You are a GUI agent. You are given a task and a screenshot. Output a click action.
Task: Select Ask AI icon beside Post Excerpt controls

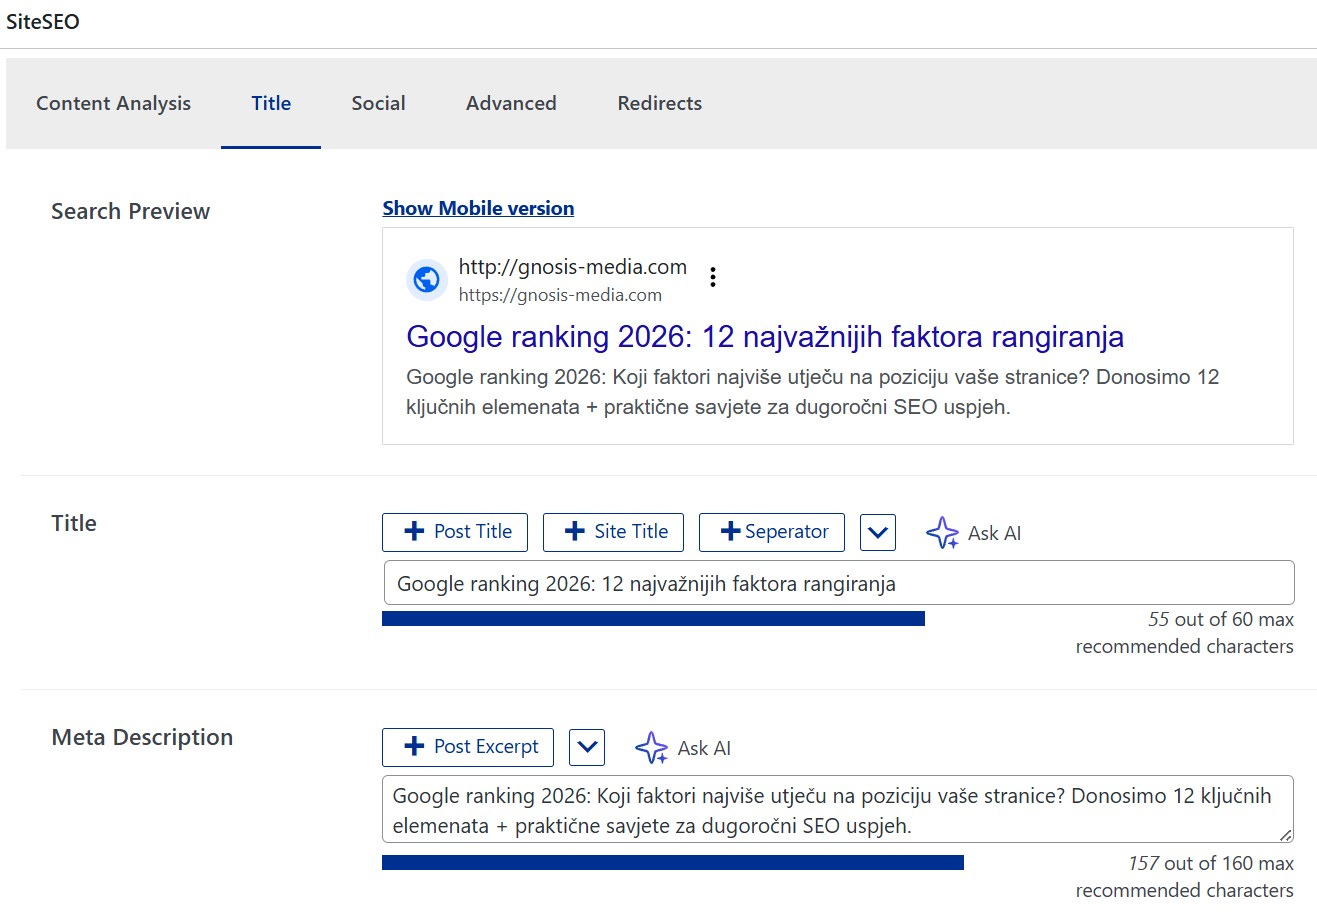(651, 747)
